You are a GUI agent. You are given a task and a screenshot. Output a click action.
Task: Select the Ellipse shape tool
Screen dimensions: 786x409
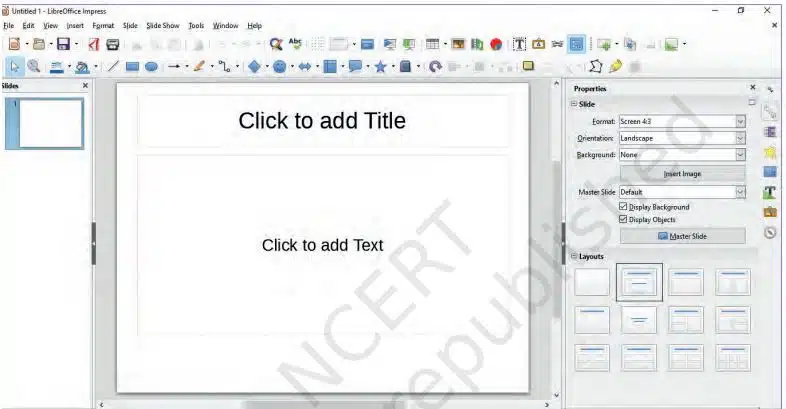151,67
